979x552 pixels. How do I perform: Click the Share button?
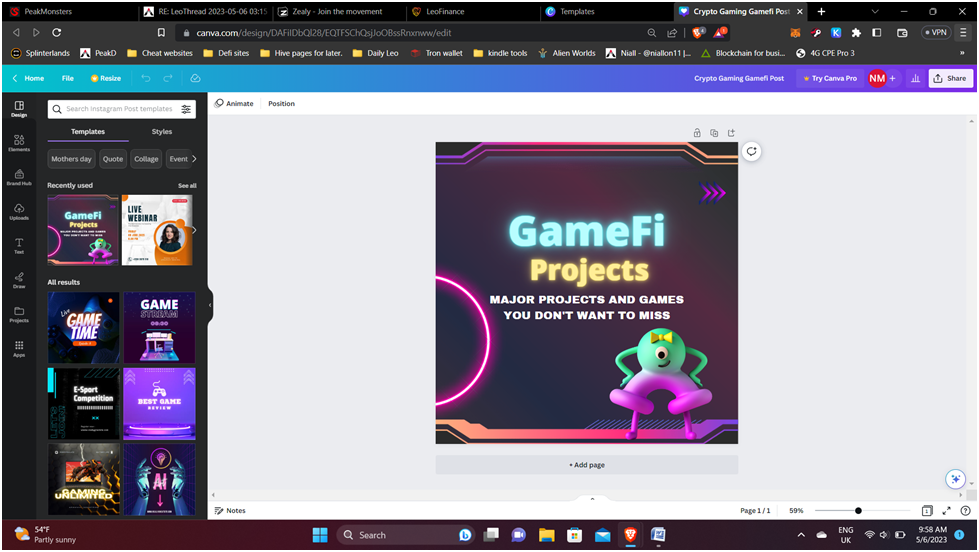[x=950, y=78]
